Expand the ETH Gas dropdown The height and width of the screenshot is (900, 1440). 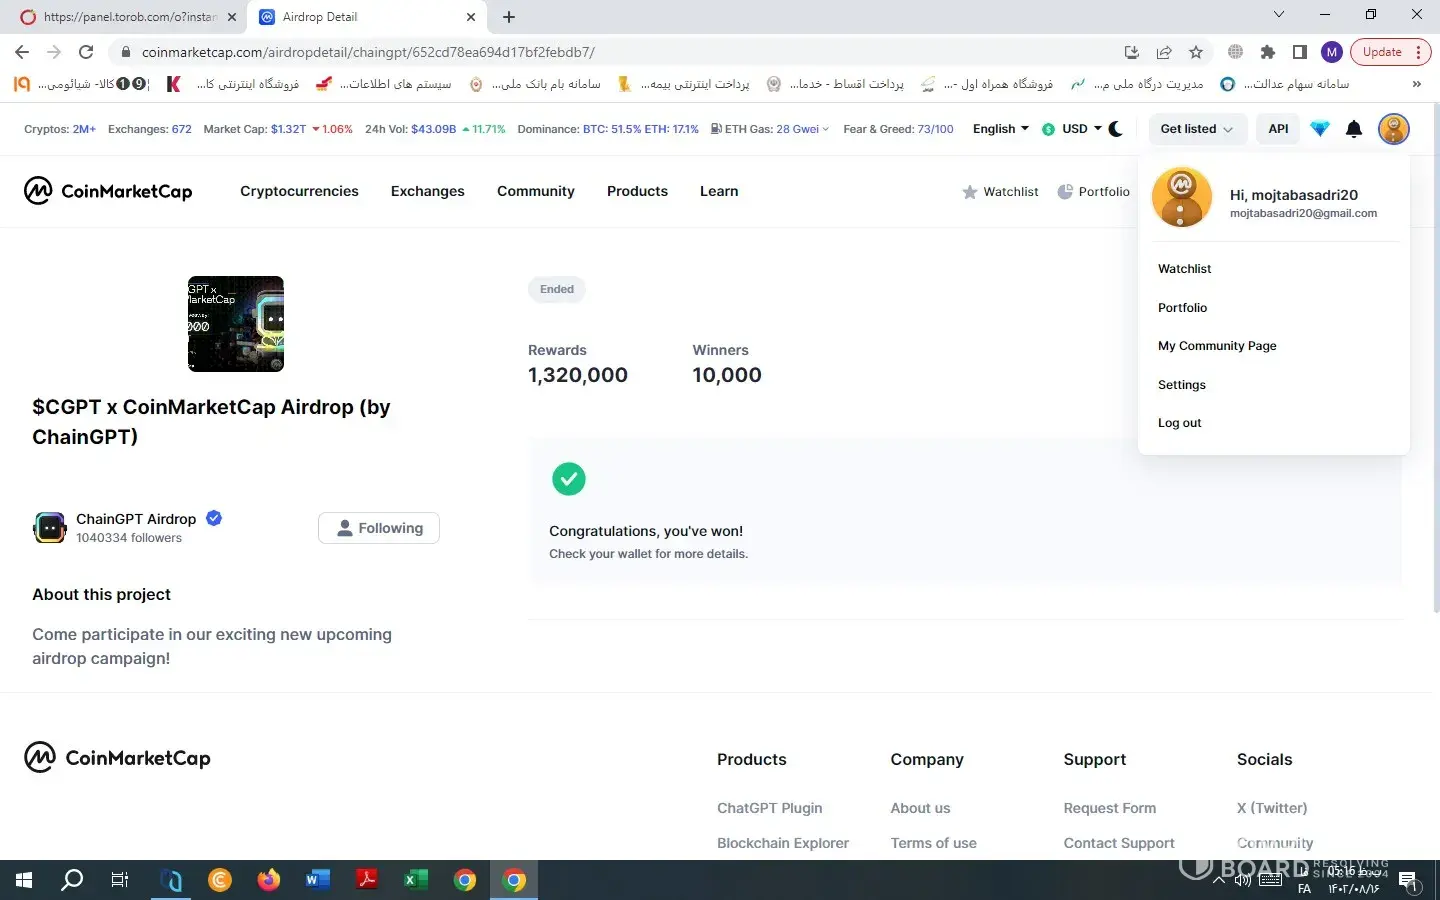[770, 129]
